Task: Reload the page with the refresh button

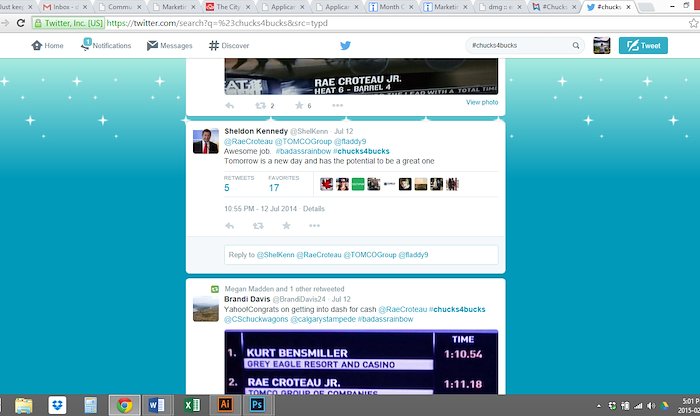Action: (x=21, y=23)
